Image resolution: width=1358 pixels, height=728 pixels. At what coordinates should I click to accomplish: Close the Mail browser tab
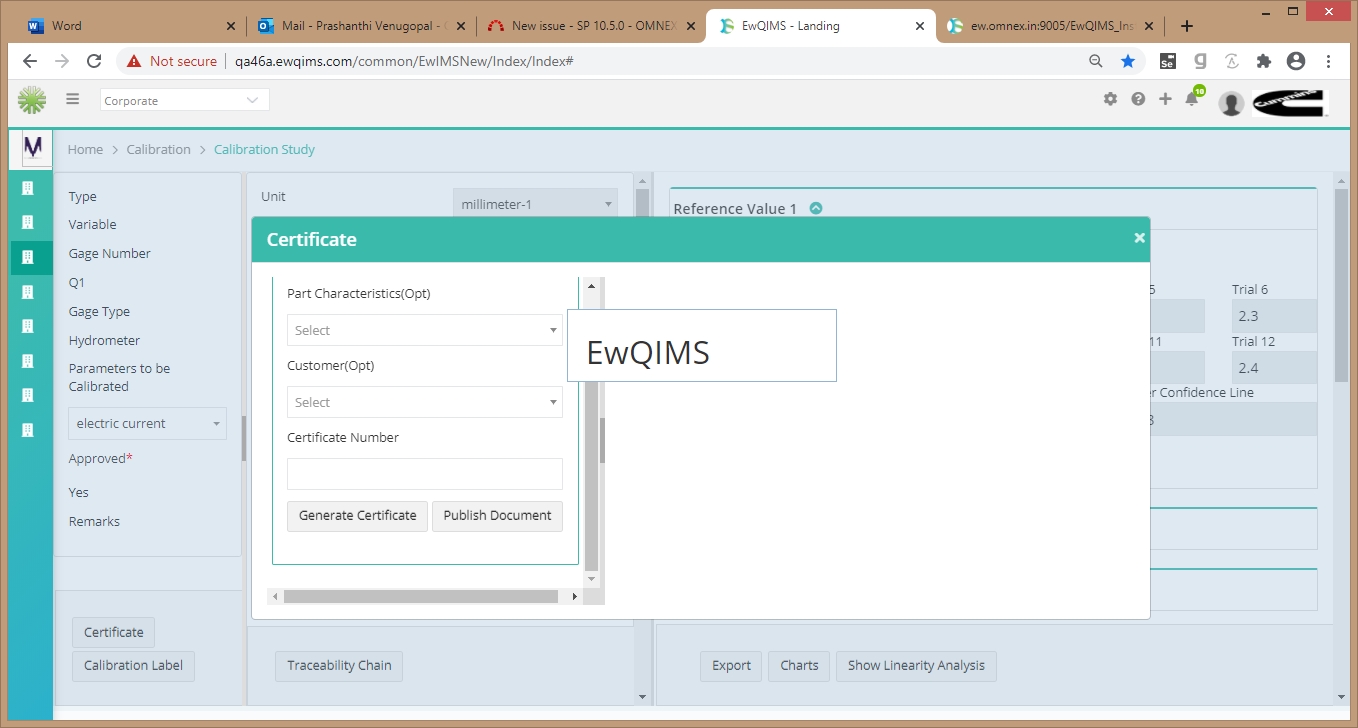[x=461, y=26]
